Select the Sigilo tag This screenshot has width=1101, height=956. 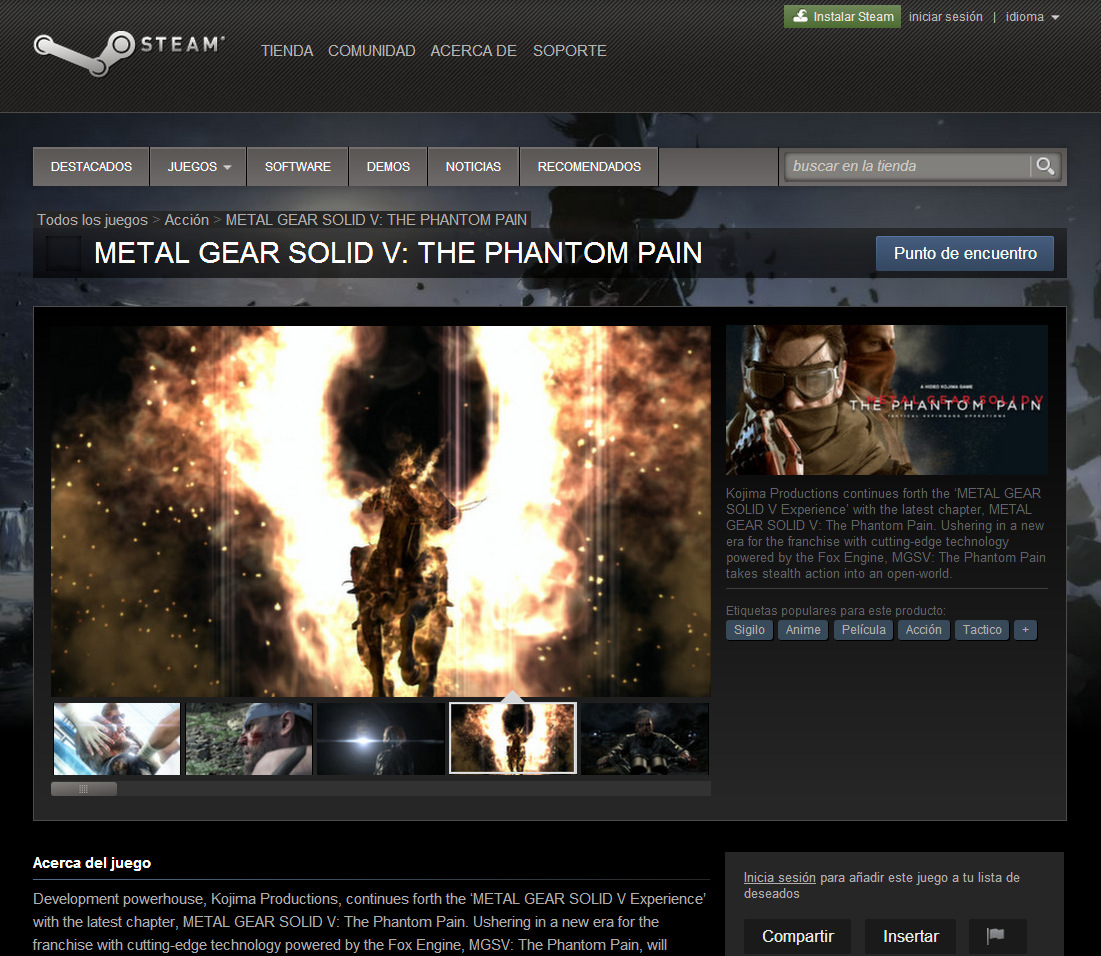click(749, 629)
